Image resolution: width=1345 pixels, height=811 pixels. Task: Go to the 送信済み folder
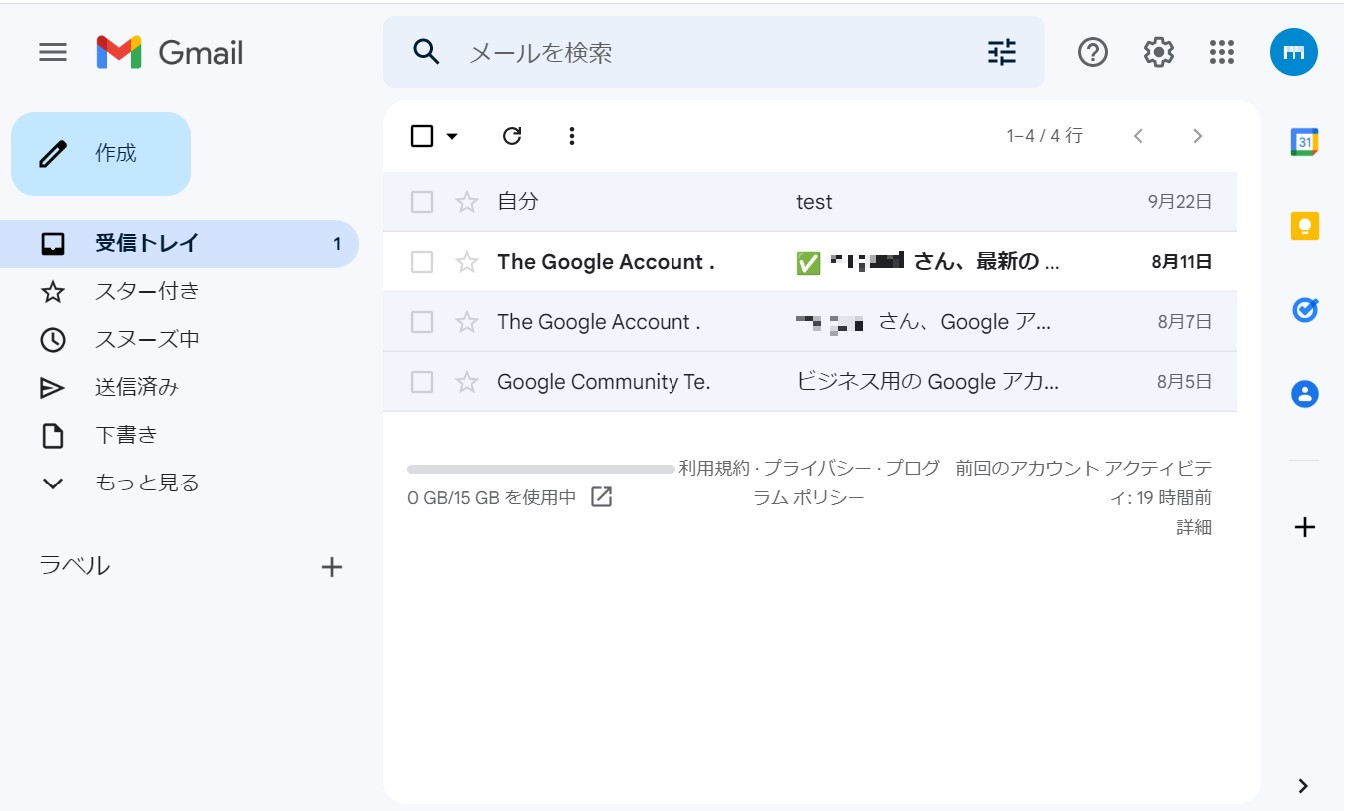tap(137, 387)
